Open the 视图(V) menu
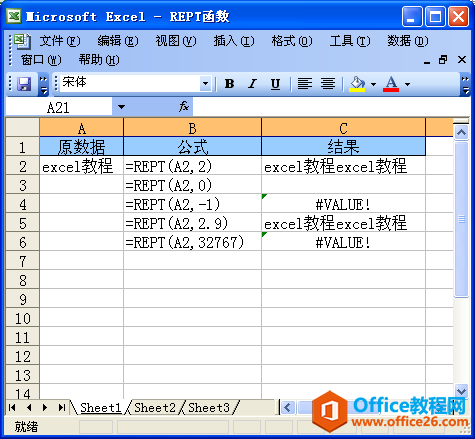This screenshot has width=475, height=439. (176, 41)
